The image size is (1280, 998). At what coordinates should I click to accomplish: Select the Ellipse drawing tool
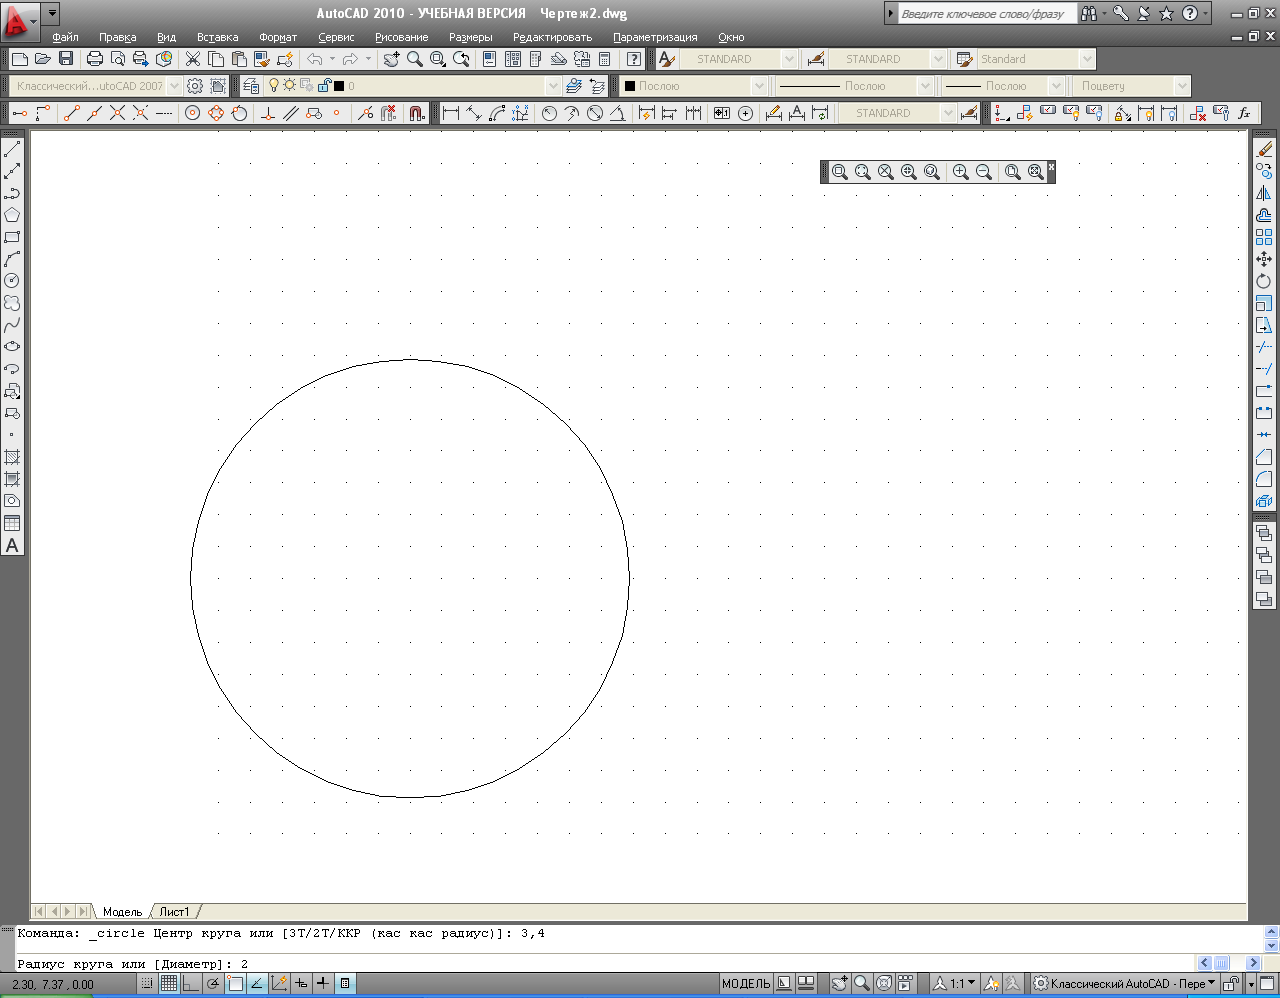pyautogui.click(x=12, y=347)
